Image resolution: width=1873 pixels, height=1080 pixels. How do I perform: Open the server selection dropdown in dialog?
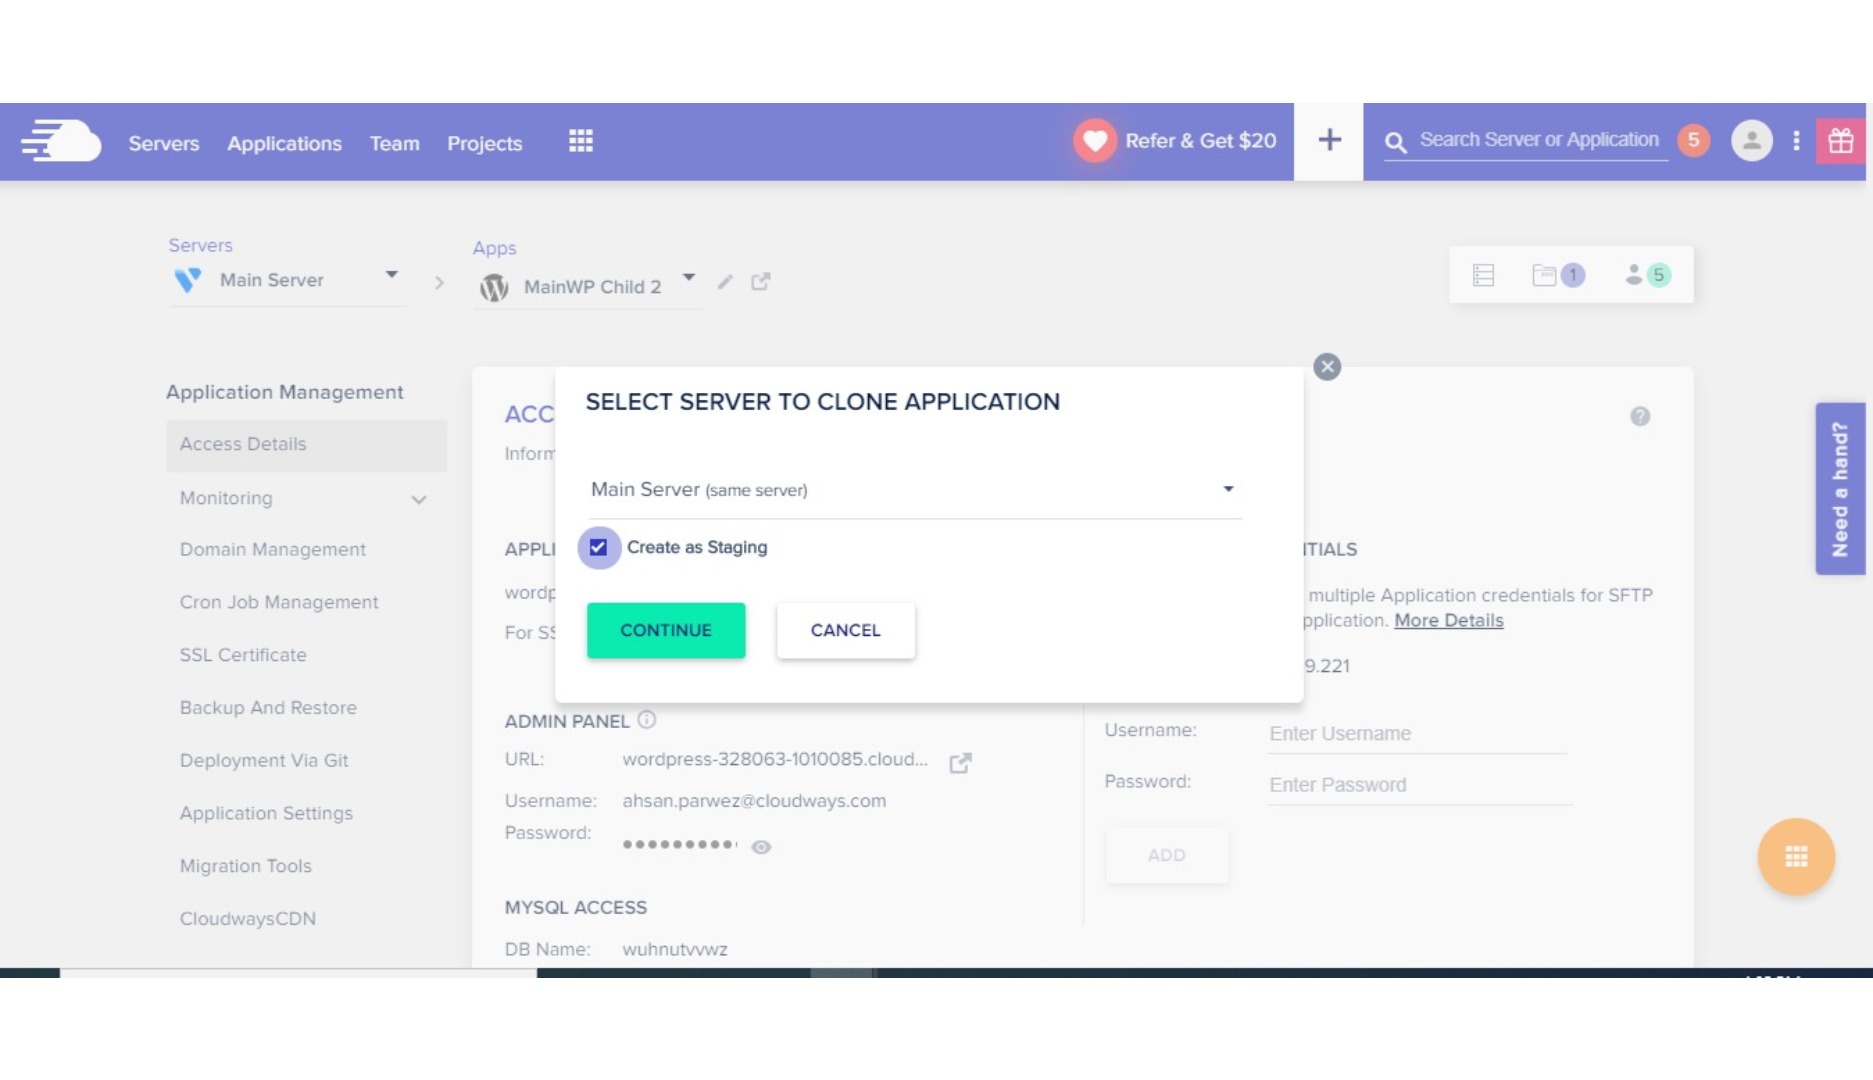pyautogui.click(x=914, y=489)
